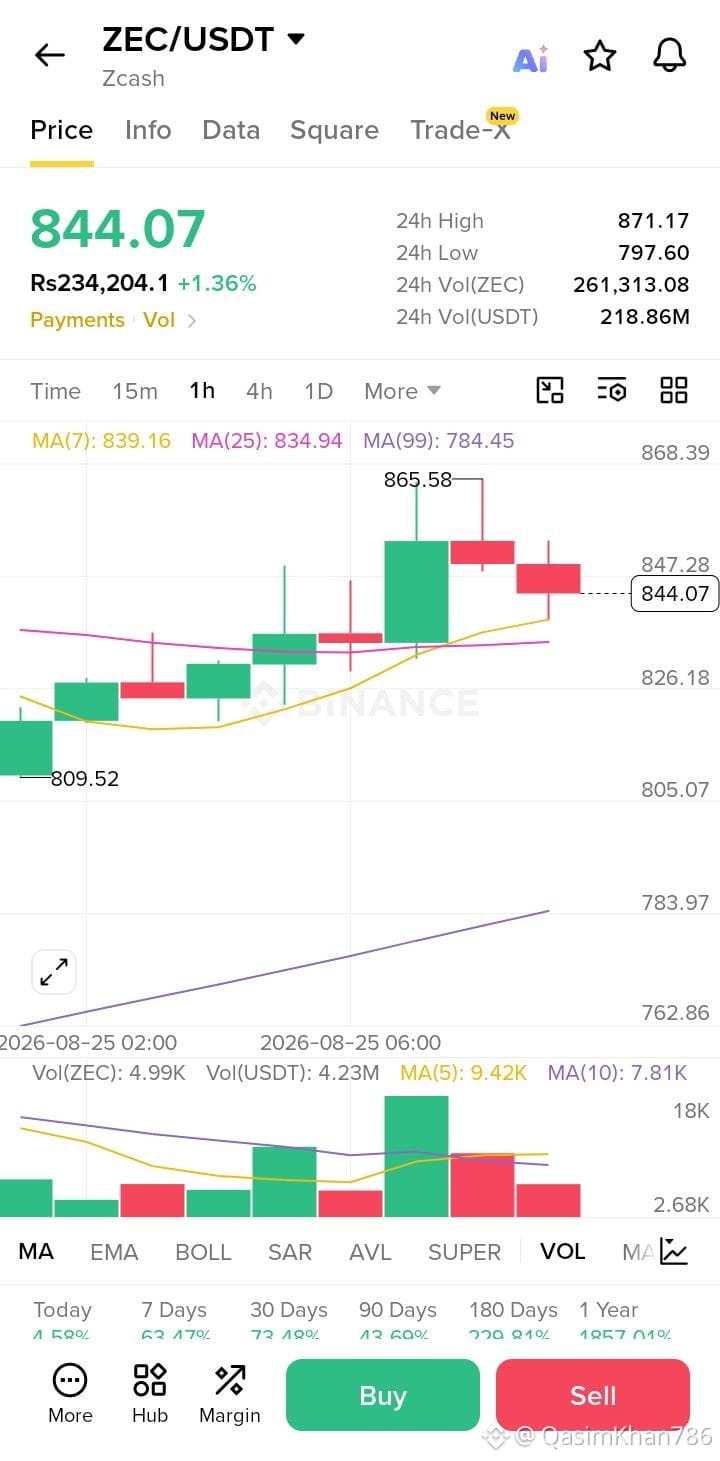720x1461 pixels.
Task: Tap the 90 Days performance
Action: click(398, 1320)
